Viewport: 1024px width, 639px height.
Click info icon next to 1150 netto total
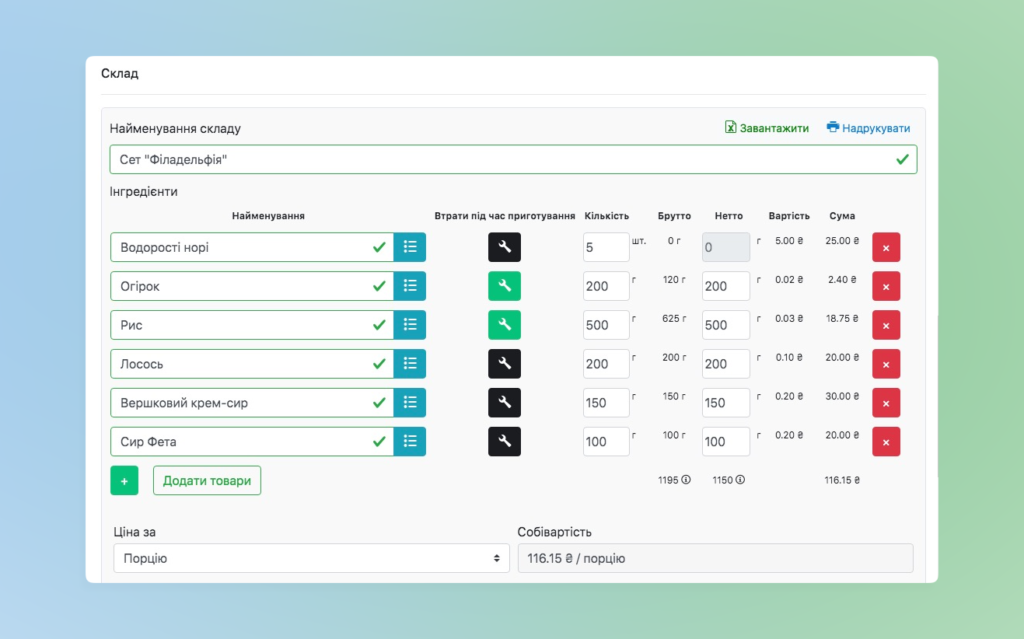coord(741,480)
